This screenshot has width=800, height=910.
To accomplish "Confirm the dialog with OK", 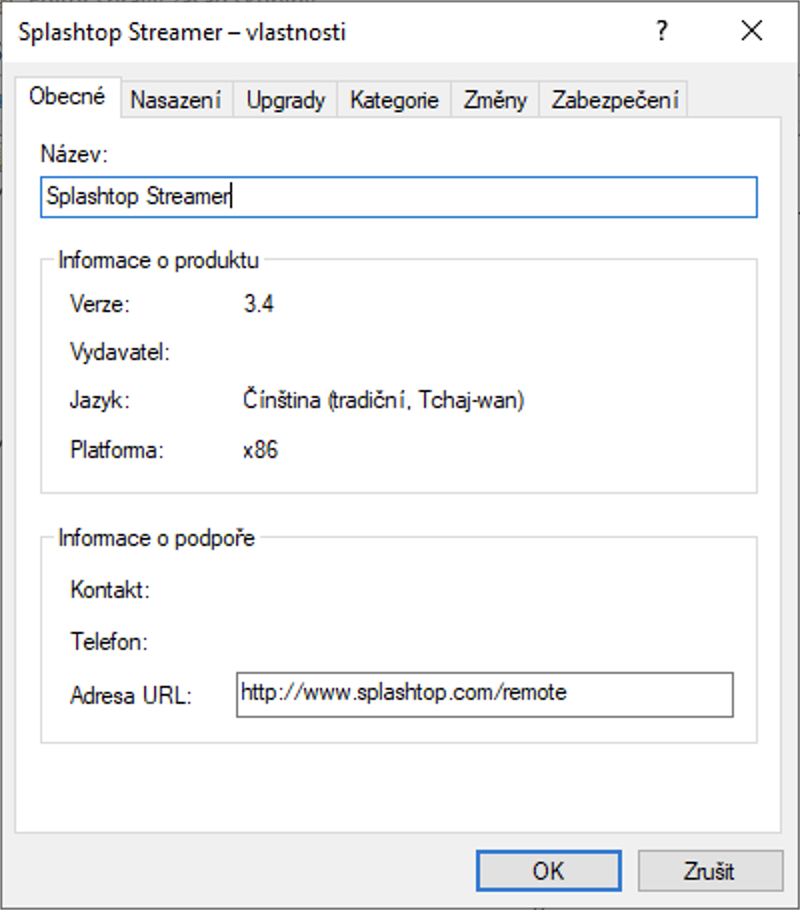I will [x=548, y=871].
